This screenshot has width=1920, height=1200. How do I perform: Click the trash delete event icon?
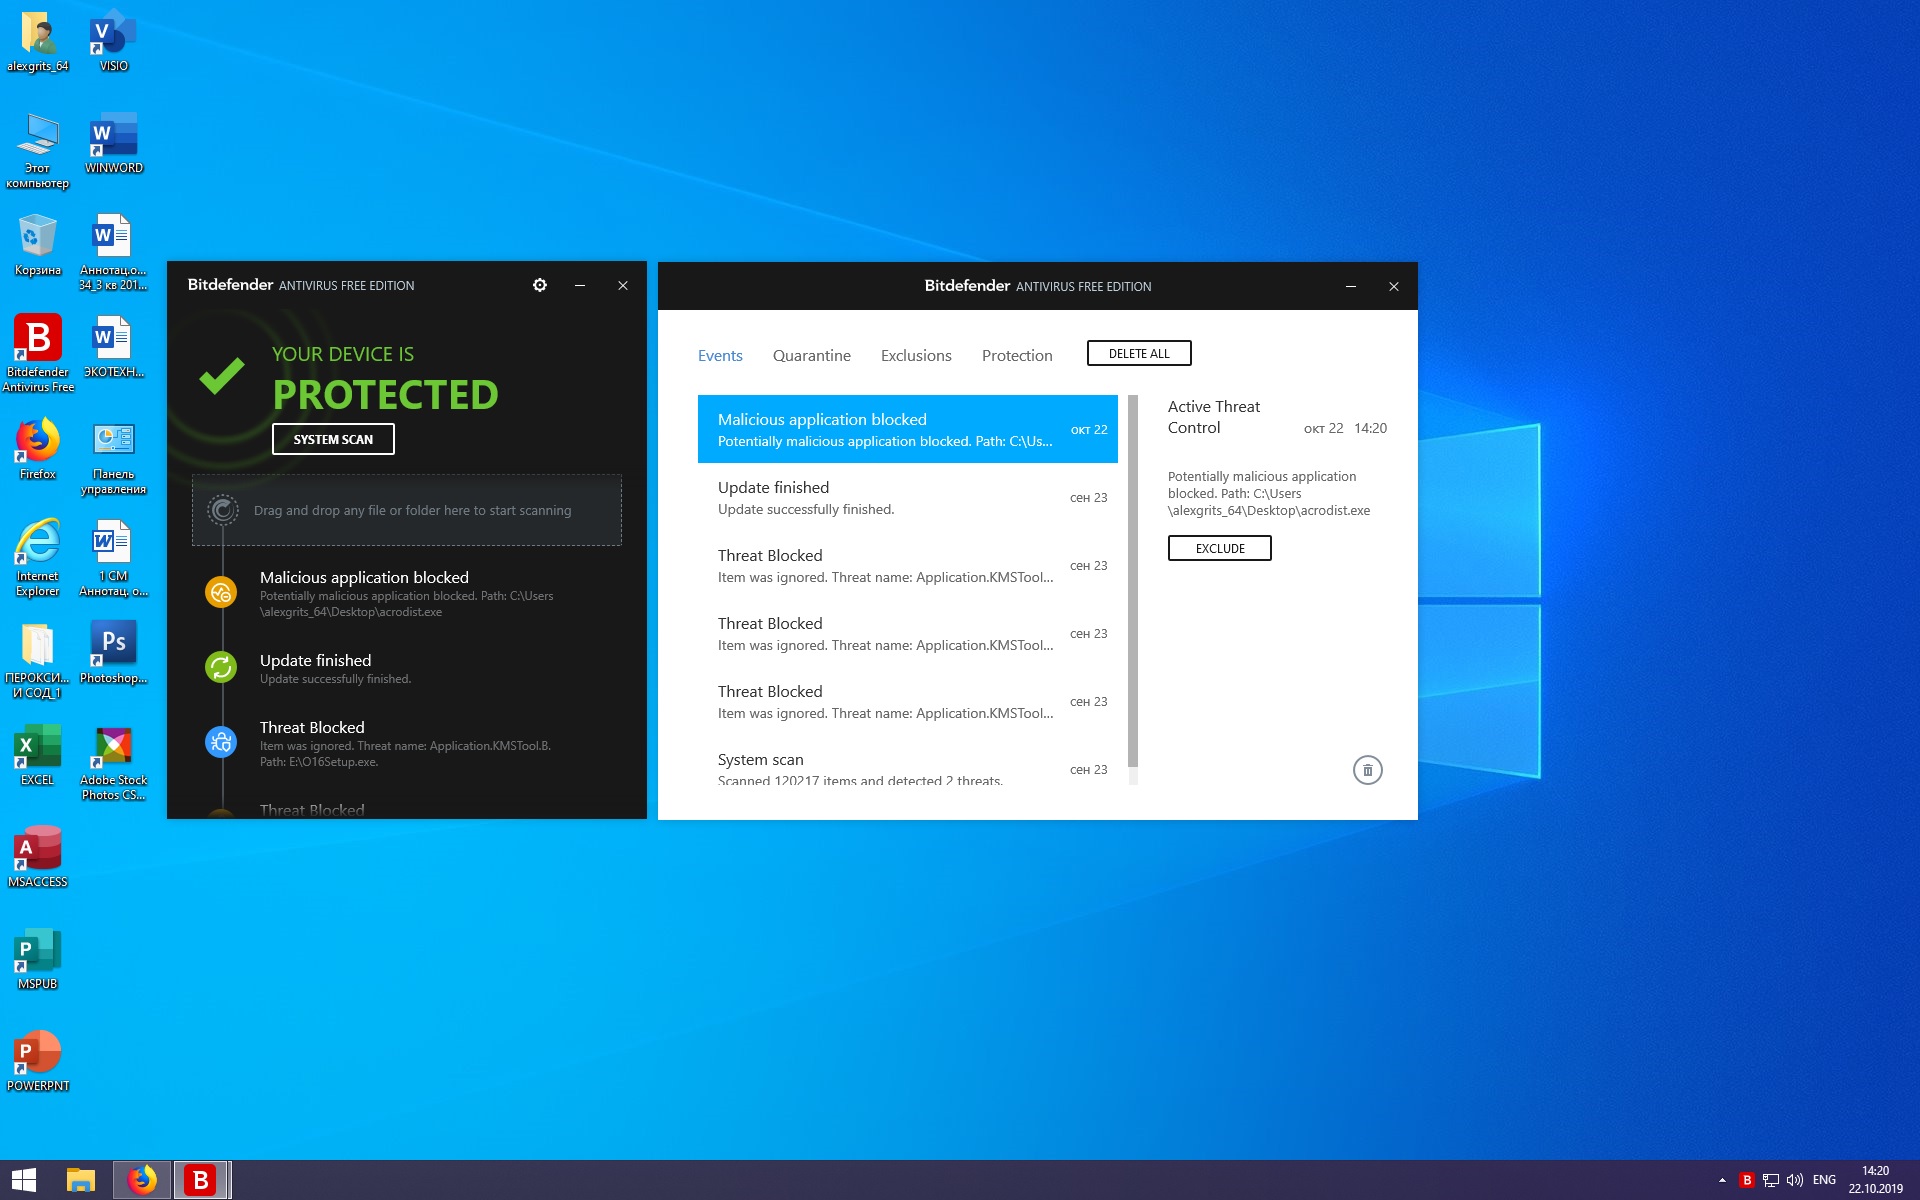tap(1367, 770)
